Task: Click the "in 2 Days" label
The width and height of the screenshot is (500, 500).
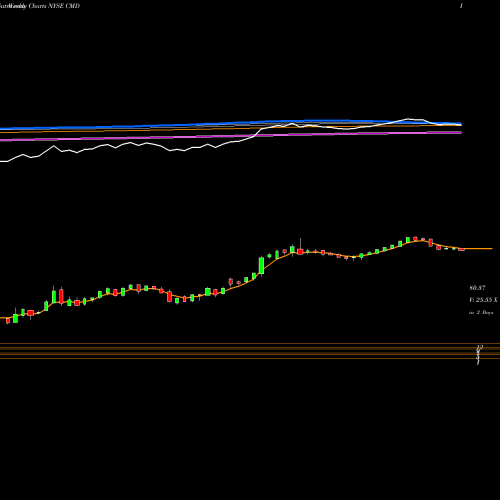Action: coord(481,313)
